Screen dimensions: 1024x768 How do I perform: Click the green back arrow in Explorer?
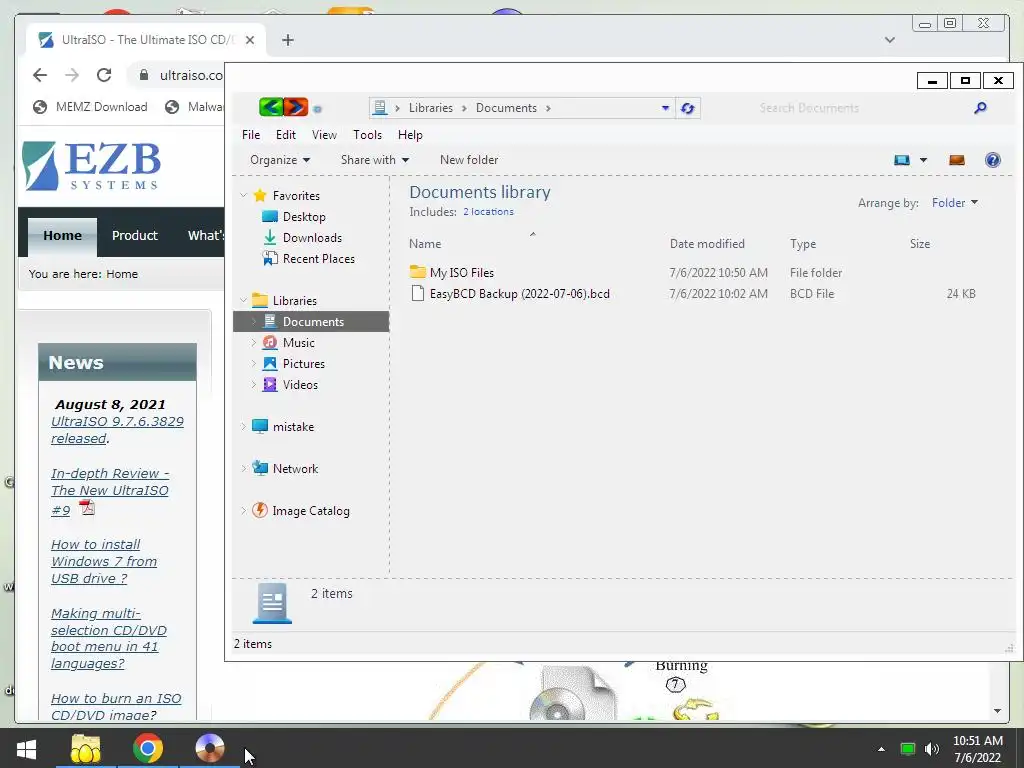point(271,107)
